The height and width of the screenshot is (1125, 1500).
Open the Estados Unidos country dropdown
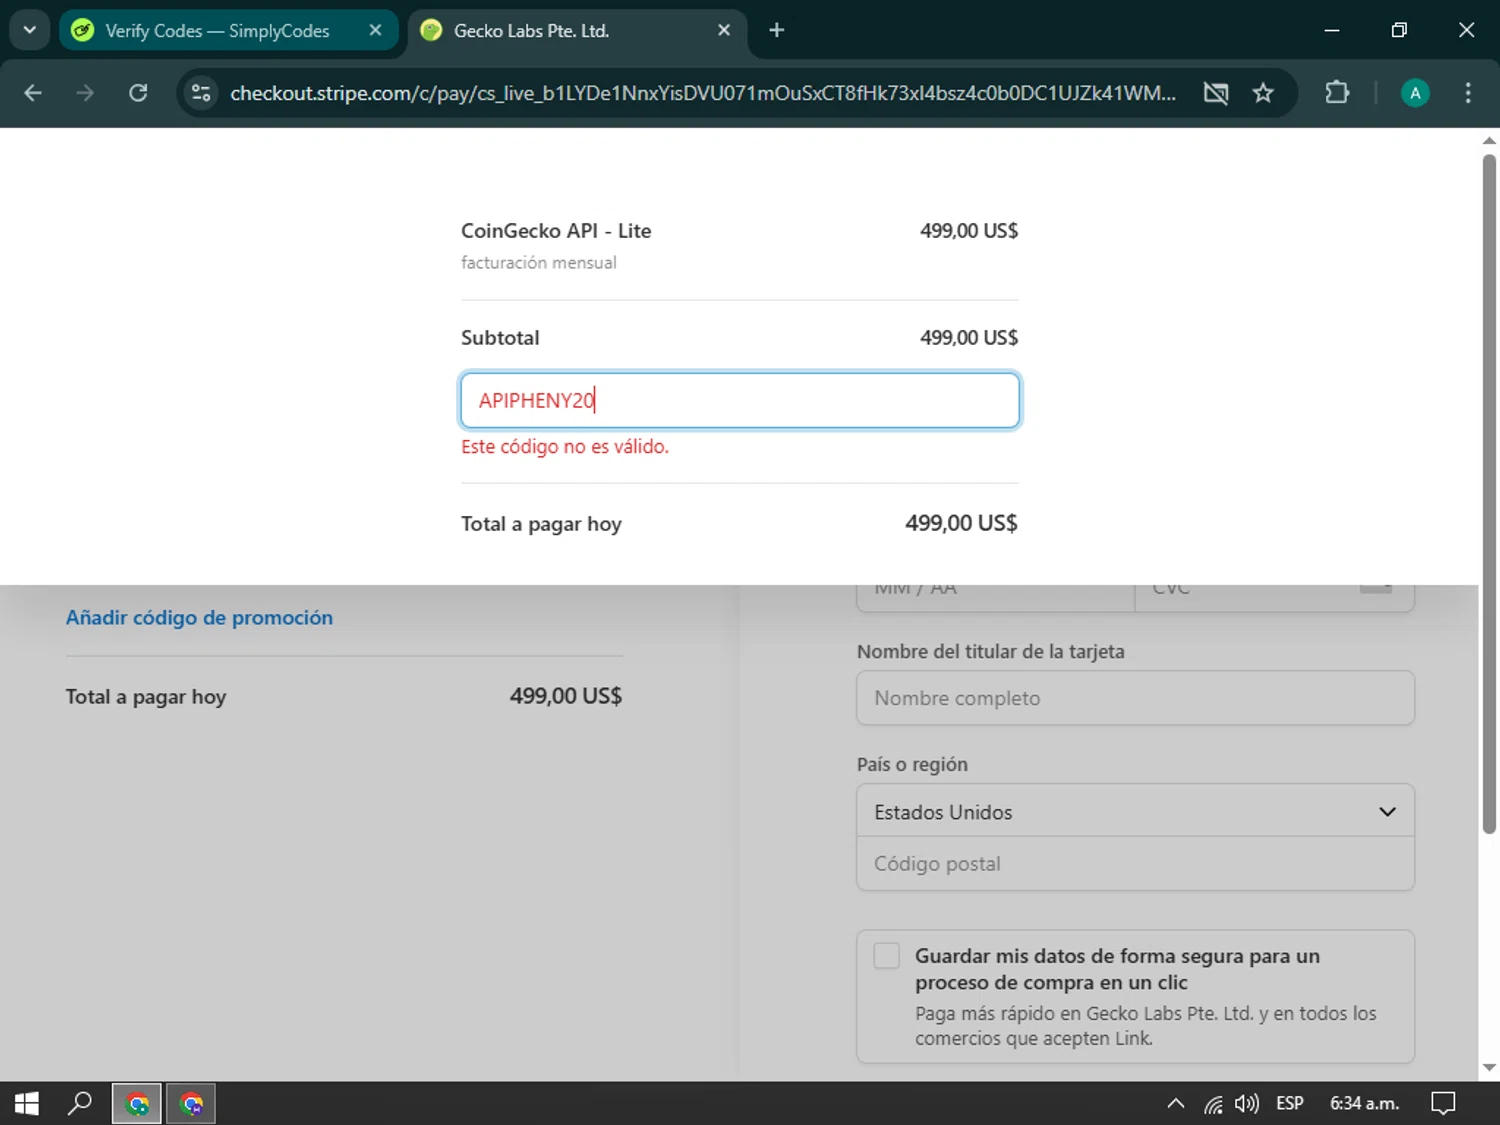coord(1135,811)
